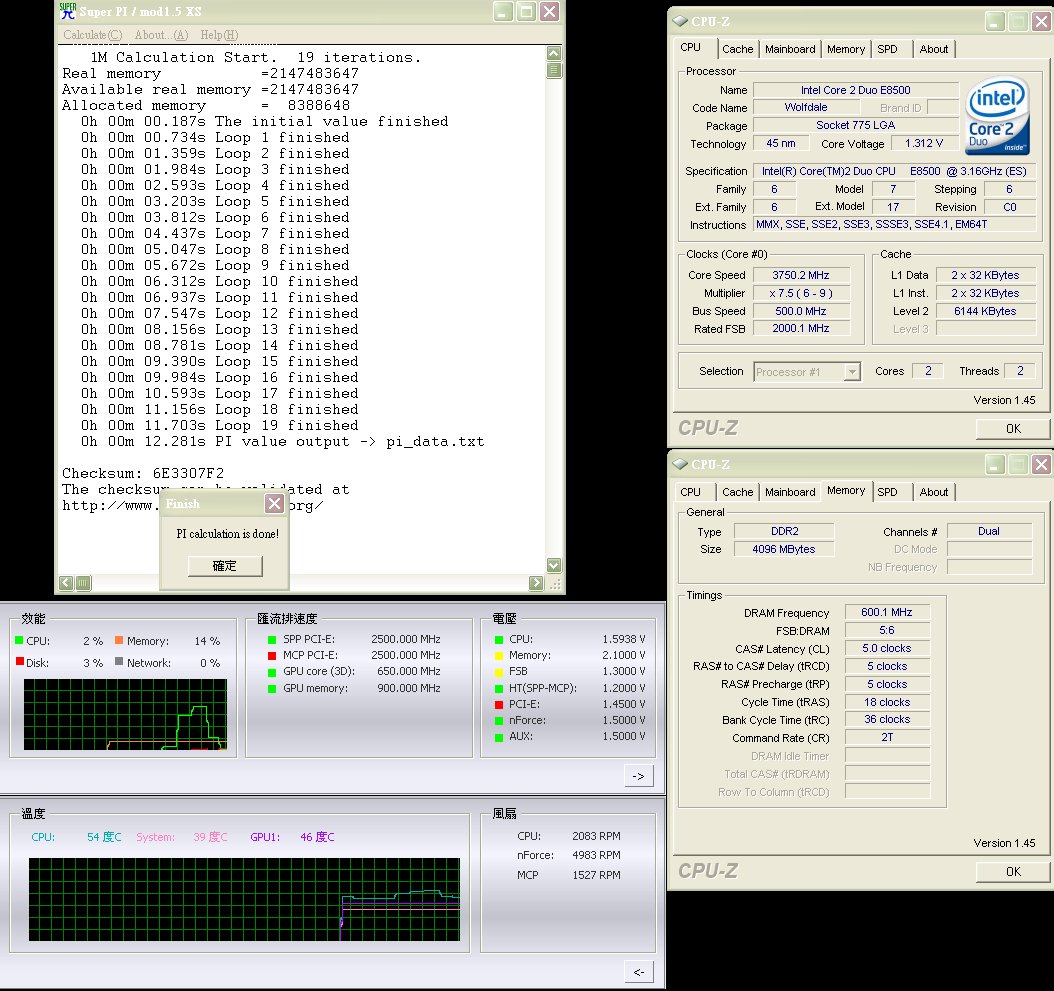Confirm the 'PI calculation is done!' dialog
The width and height of the screenshot is (1054, 991).
click(225, 566)
